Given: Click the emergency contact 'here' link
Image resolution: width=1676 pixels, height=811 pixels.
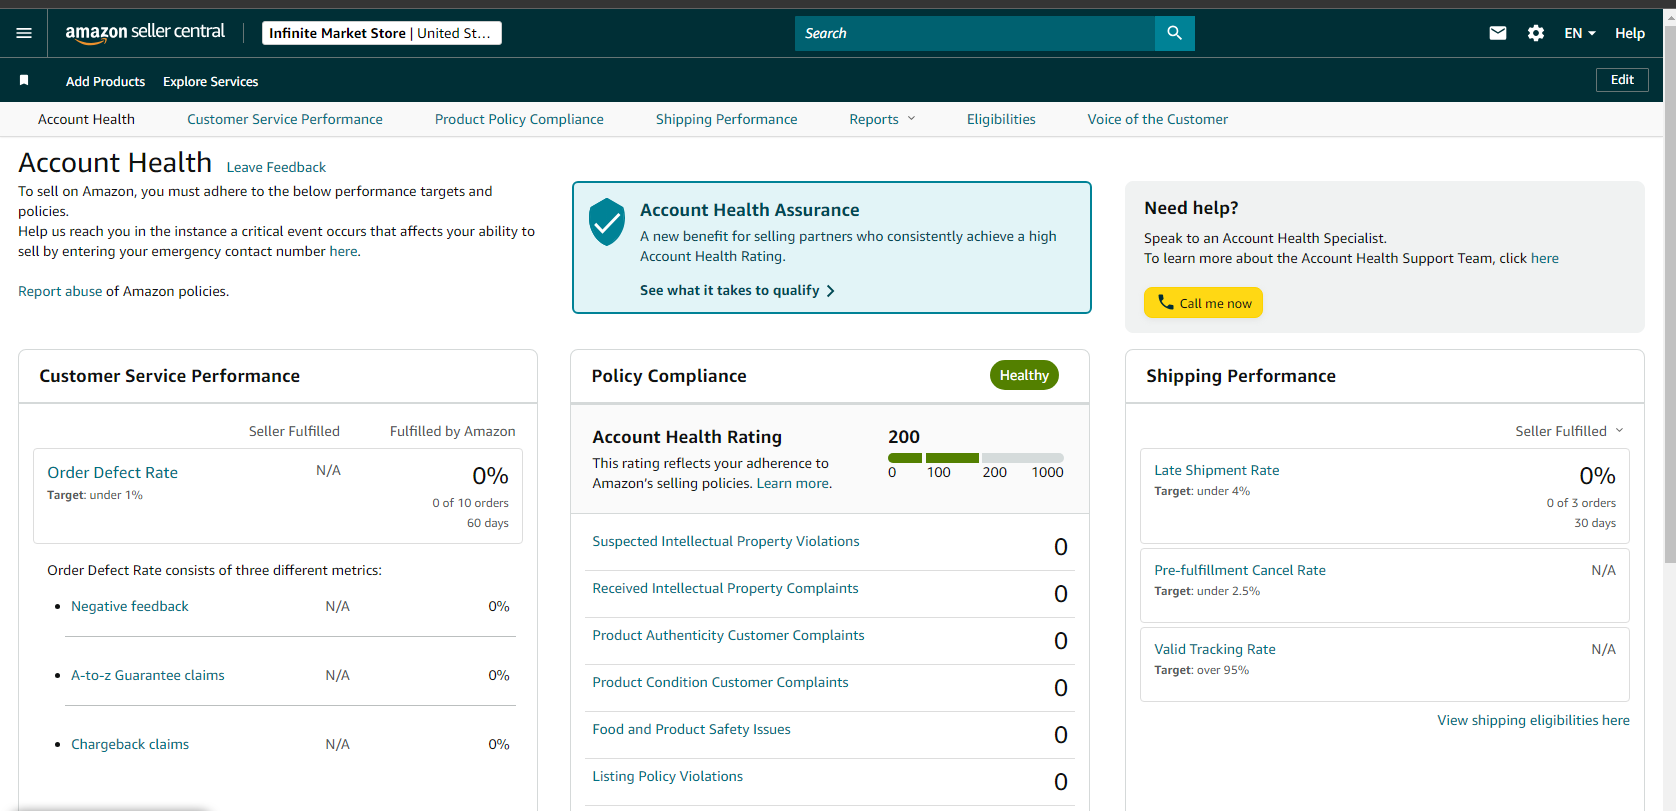Looking at the screenshot, I should pos(343,251).
